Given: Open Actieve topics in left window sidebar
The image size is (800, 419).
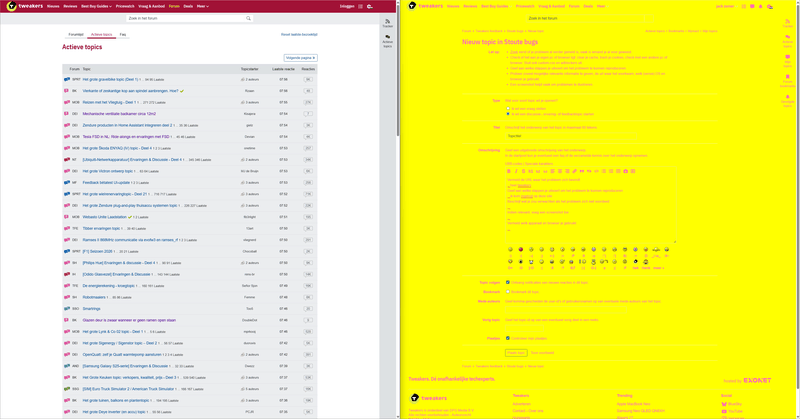Looking at the screenshot, I should (388, 41).
